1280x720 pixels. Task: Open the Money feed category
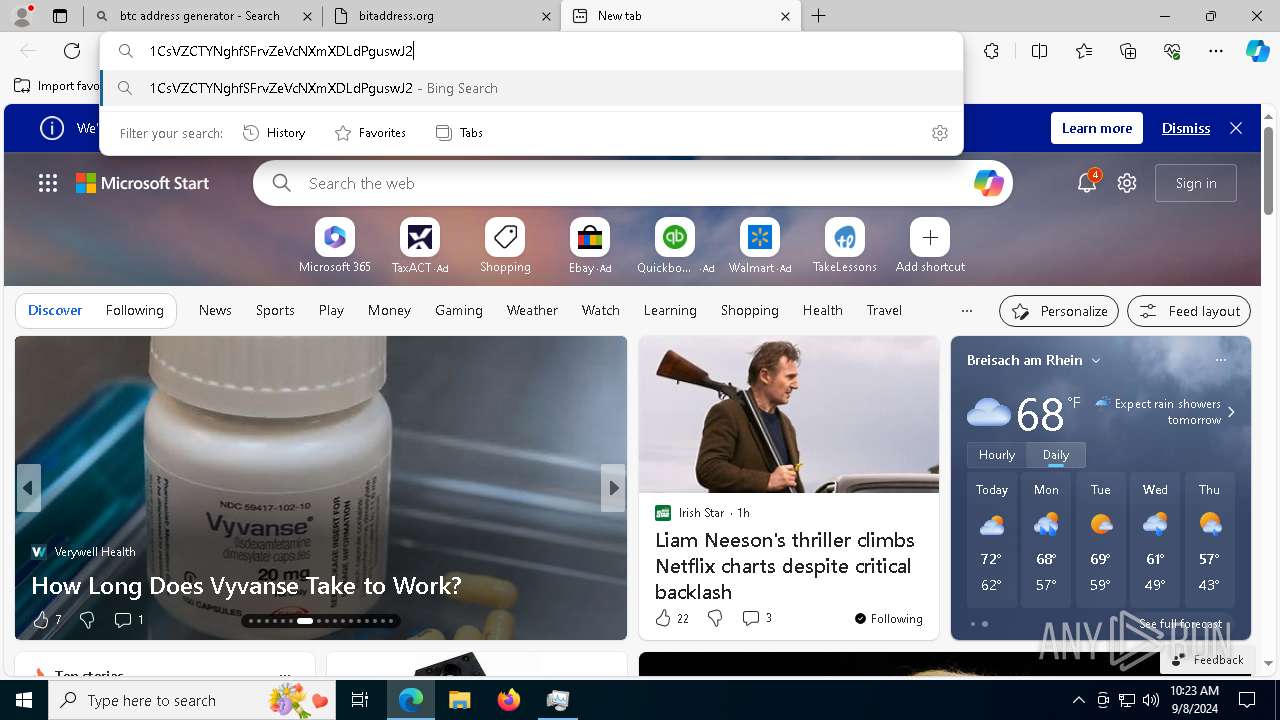click(x=389, y=310)
